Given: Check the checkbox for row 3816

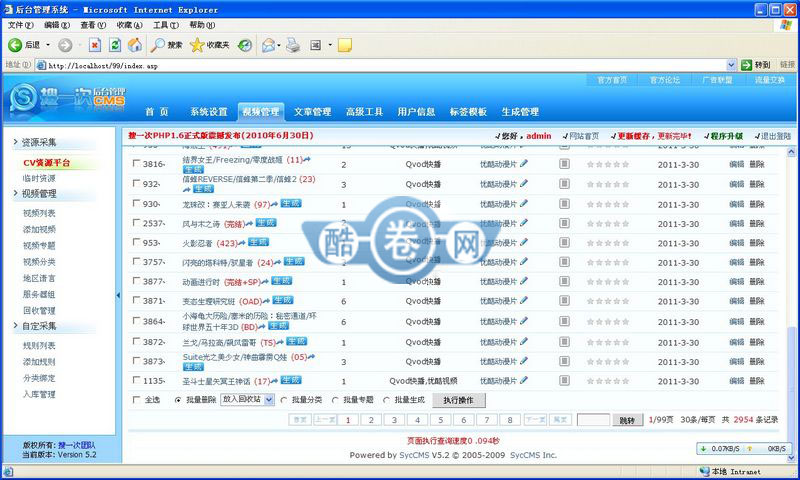Looking at the screenshot, I should (136, 163).
